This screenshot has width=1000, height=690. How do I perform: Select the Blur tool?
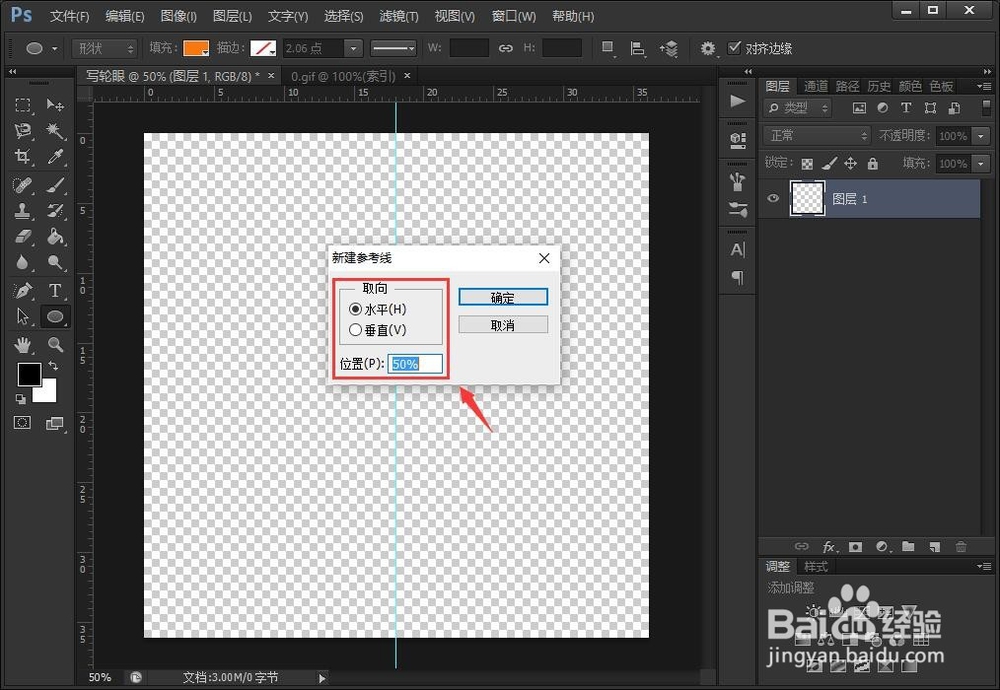pyautogui.click(x=23, y=263)
